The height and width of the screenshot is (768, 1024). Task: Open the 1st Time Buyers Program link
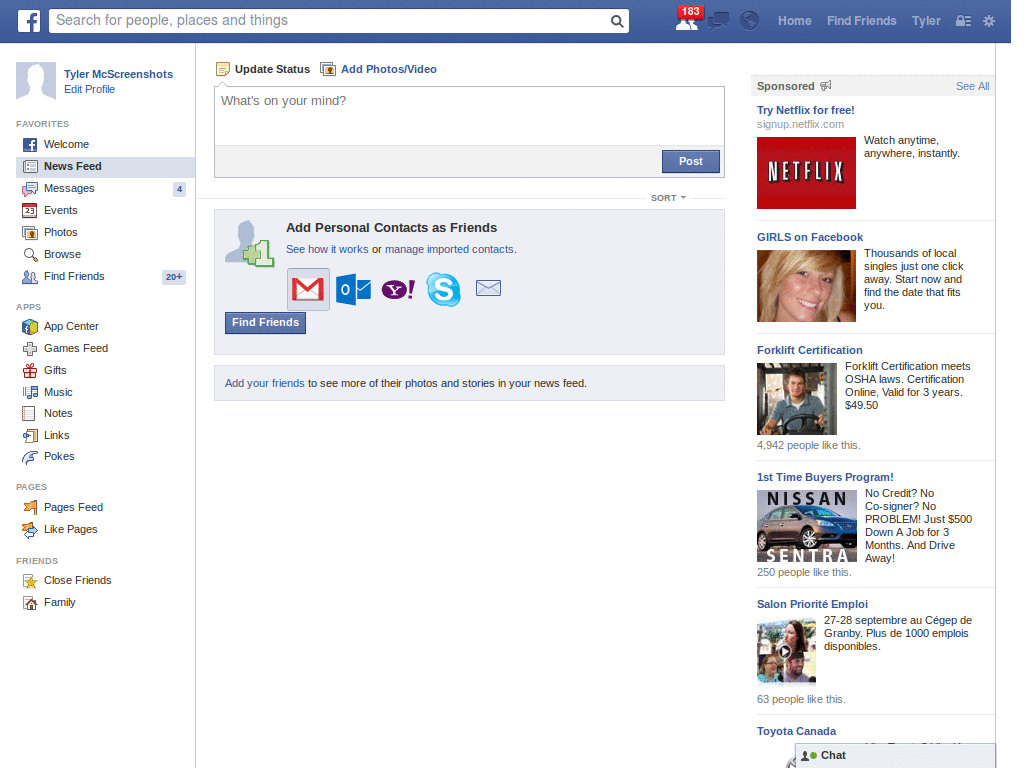pyautogui.click(x=825, y=477)
